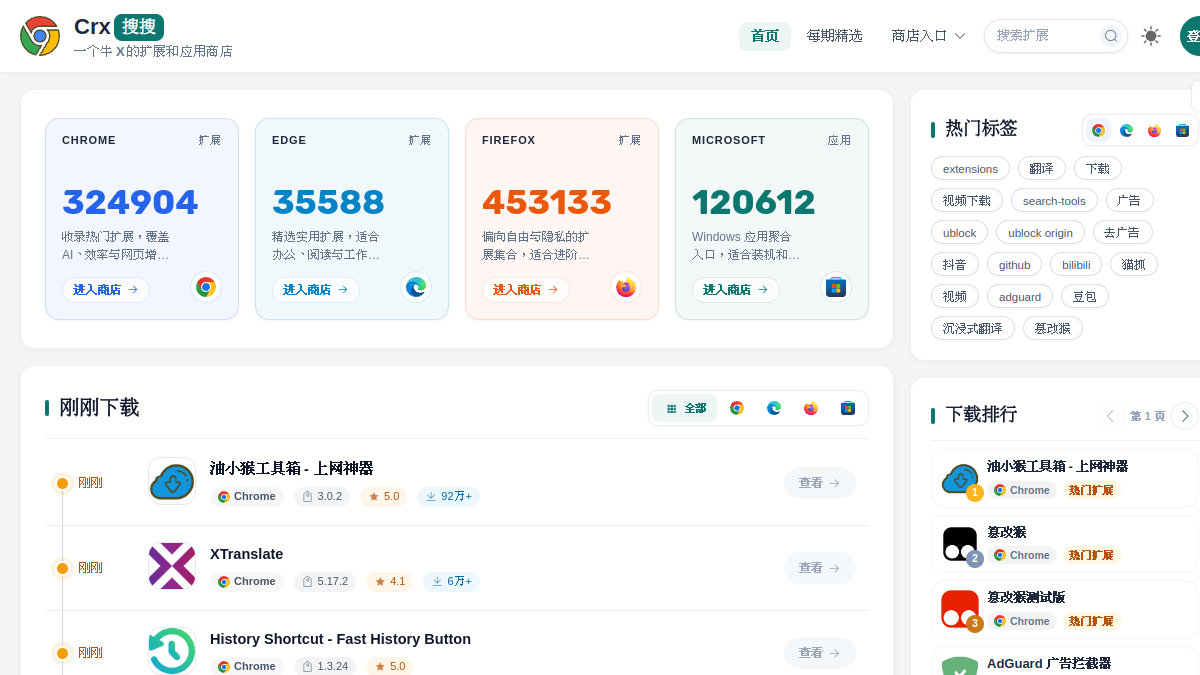Click the XTranslate app icon
1200x675 pixels.
click(x=172, y=566)
